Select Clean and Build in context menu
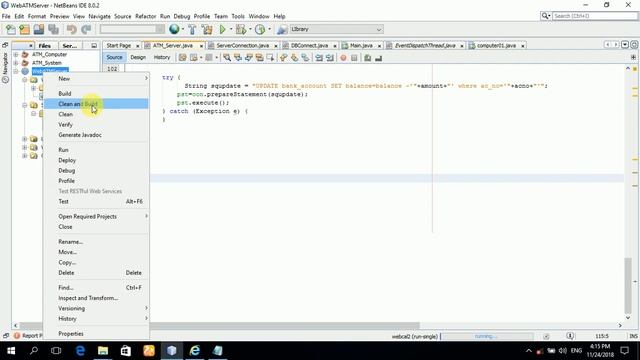 pyautogui.click(x=96, y=104)
